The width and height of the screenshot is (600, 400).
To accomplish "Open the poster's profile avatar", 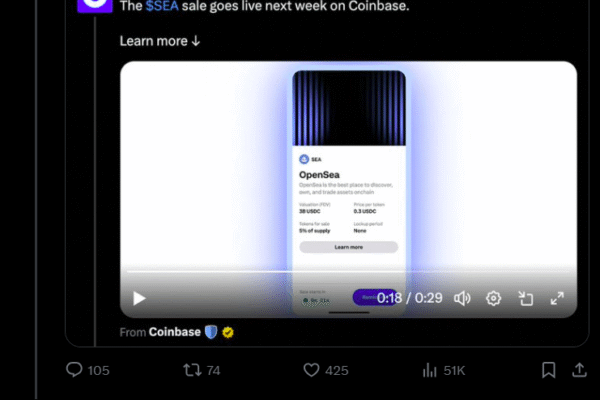I will click(x=95, y=6).
